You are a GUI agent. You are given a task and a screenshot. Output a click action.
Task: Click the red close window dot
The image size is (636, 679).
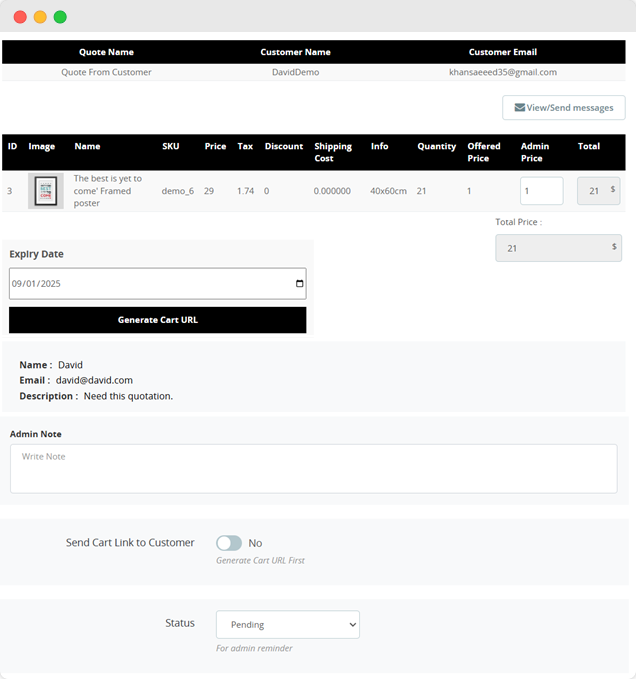(20, 17)
